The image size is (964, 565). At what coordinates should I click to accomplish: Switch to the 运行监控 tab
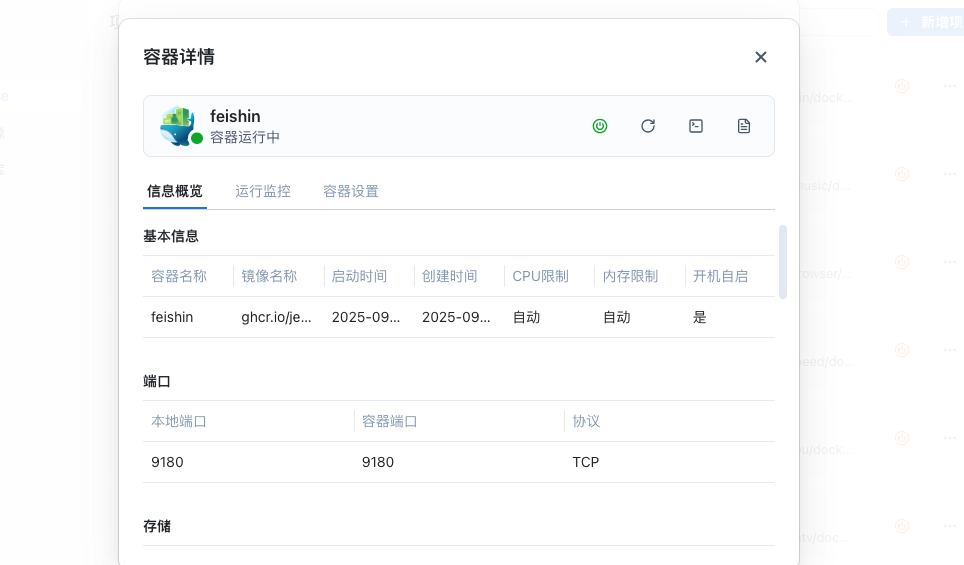click(263, 191)
